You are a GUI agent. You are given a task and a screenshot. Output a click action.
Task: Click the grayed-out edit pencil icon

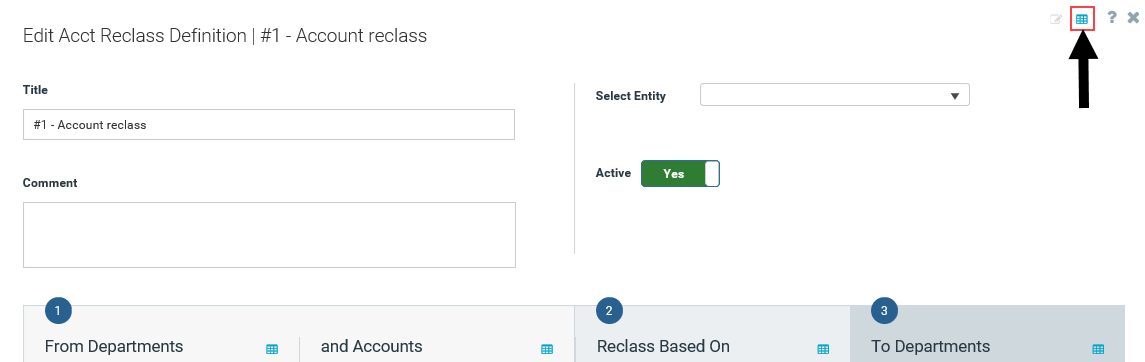[1056, 20]
